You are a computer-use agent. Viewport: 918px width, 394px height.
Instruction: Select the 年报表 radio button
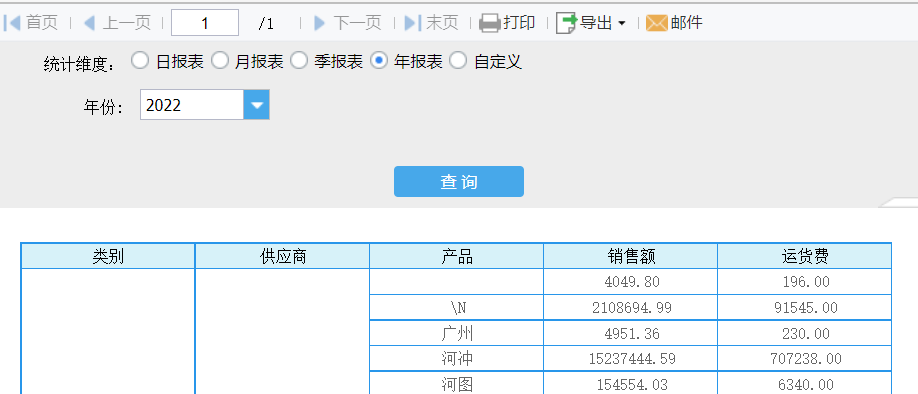(x=379, y=60)
